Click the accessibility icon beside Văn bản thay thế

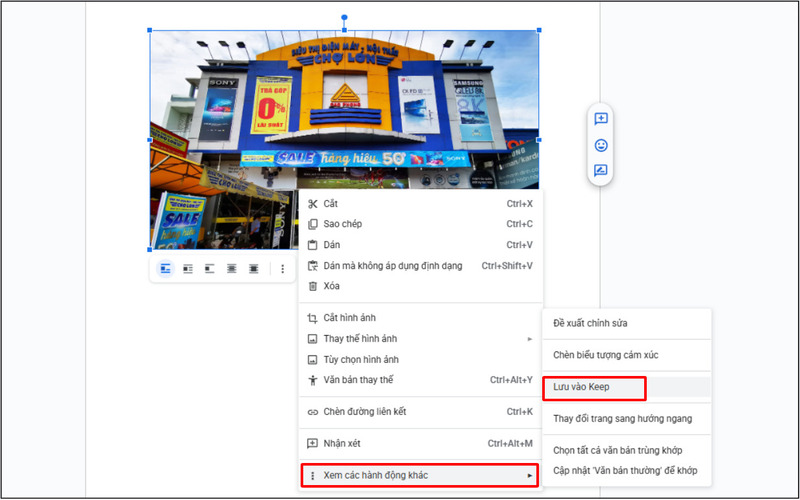click(x=313, y=381)
